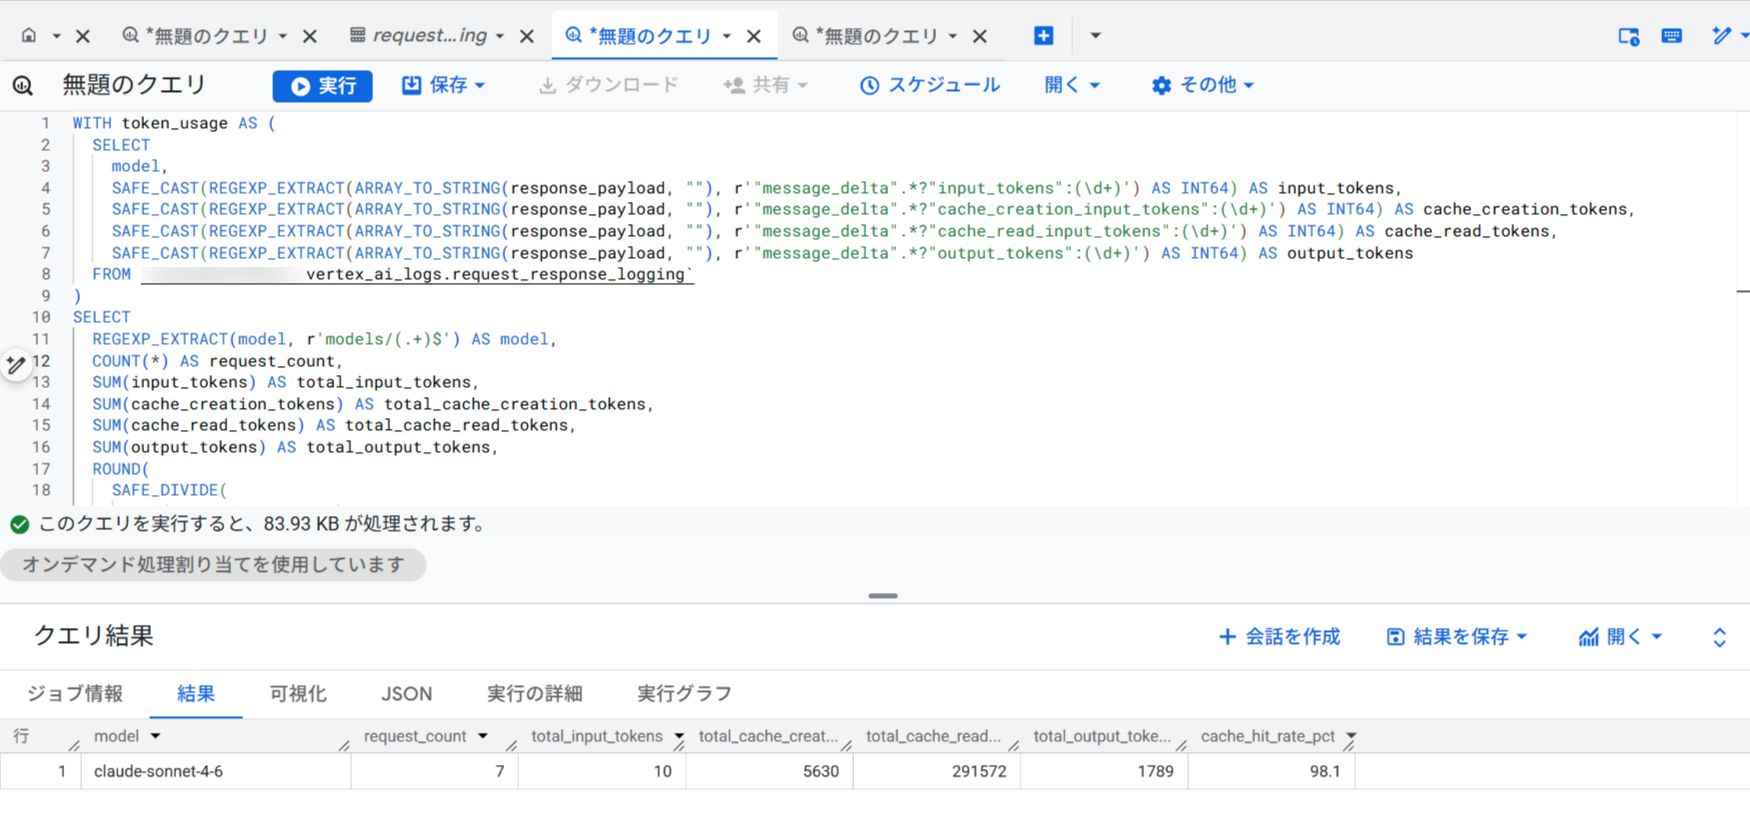Toggle expand of query results panel
Screen dimensions: 1750x826
pyautogui.click(x=1719, y=637)
